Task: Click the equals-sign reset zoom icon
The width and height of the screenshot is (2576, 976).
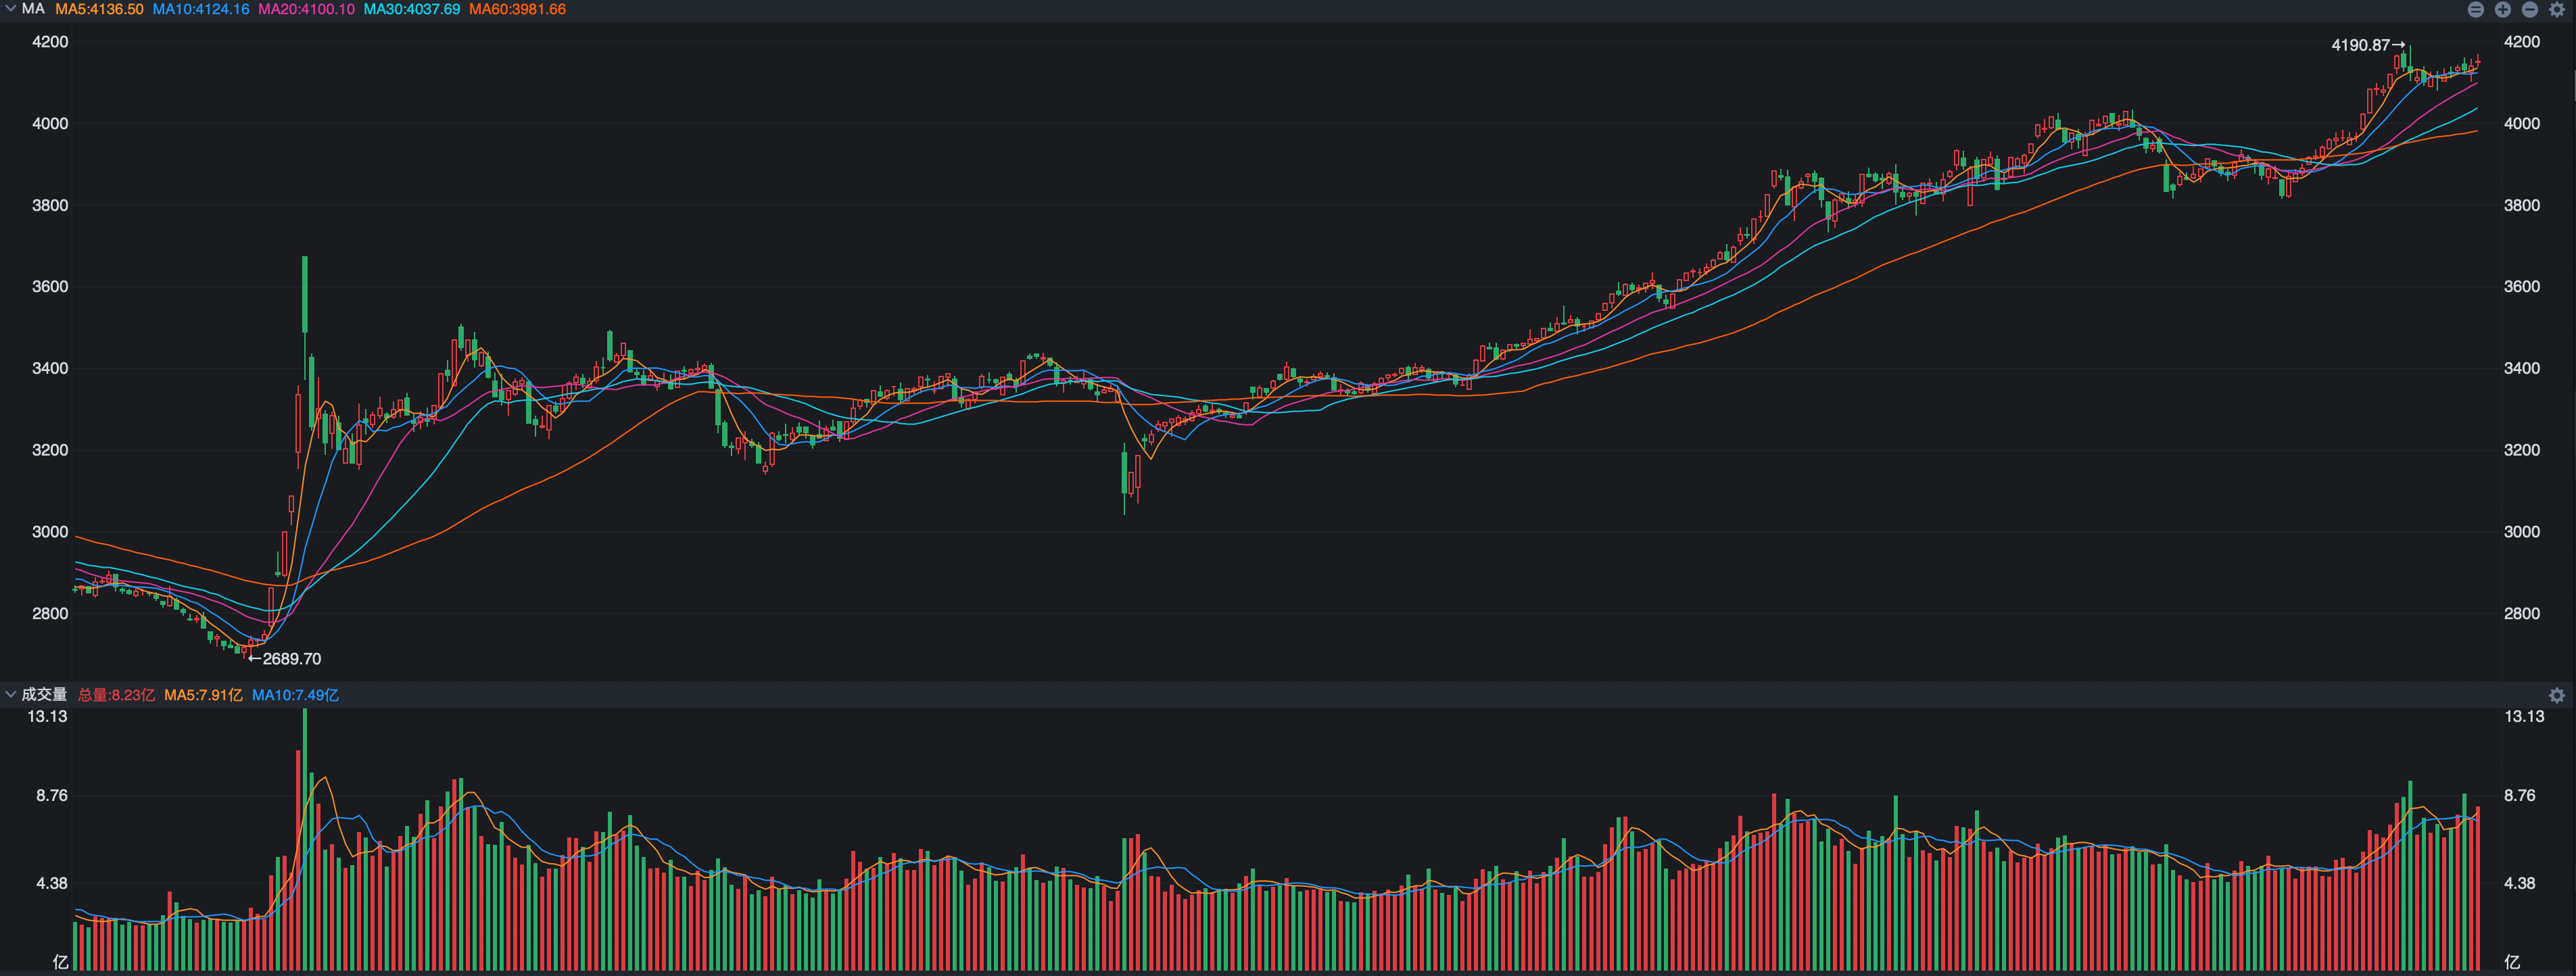Action: coord(2475,9)
